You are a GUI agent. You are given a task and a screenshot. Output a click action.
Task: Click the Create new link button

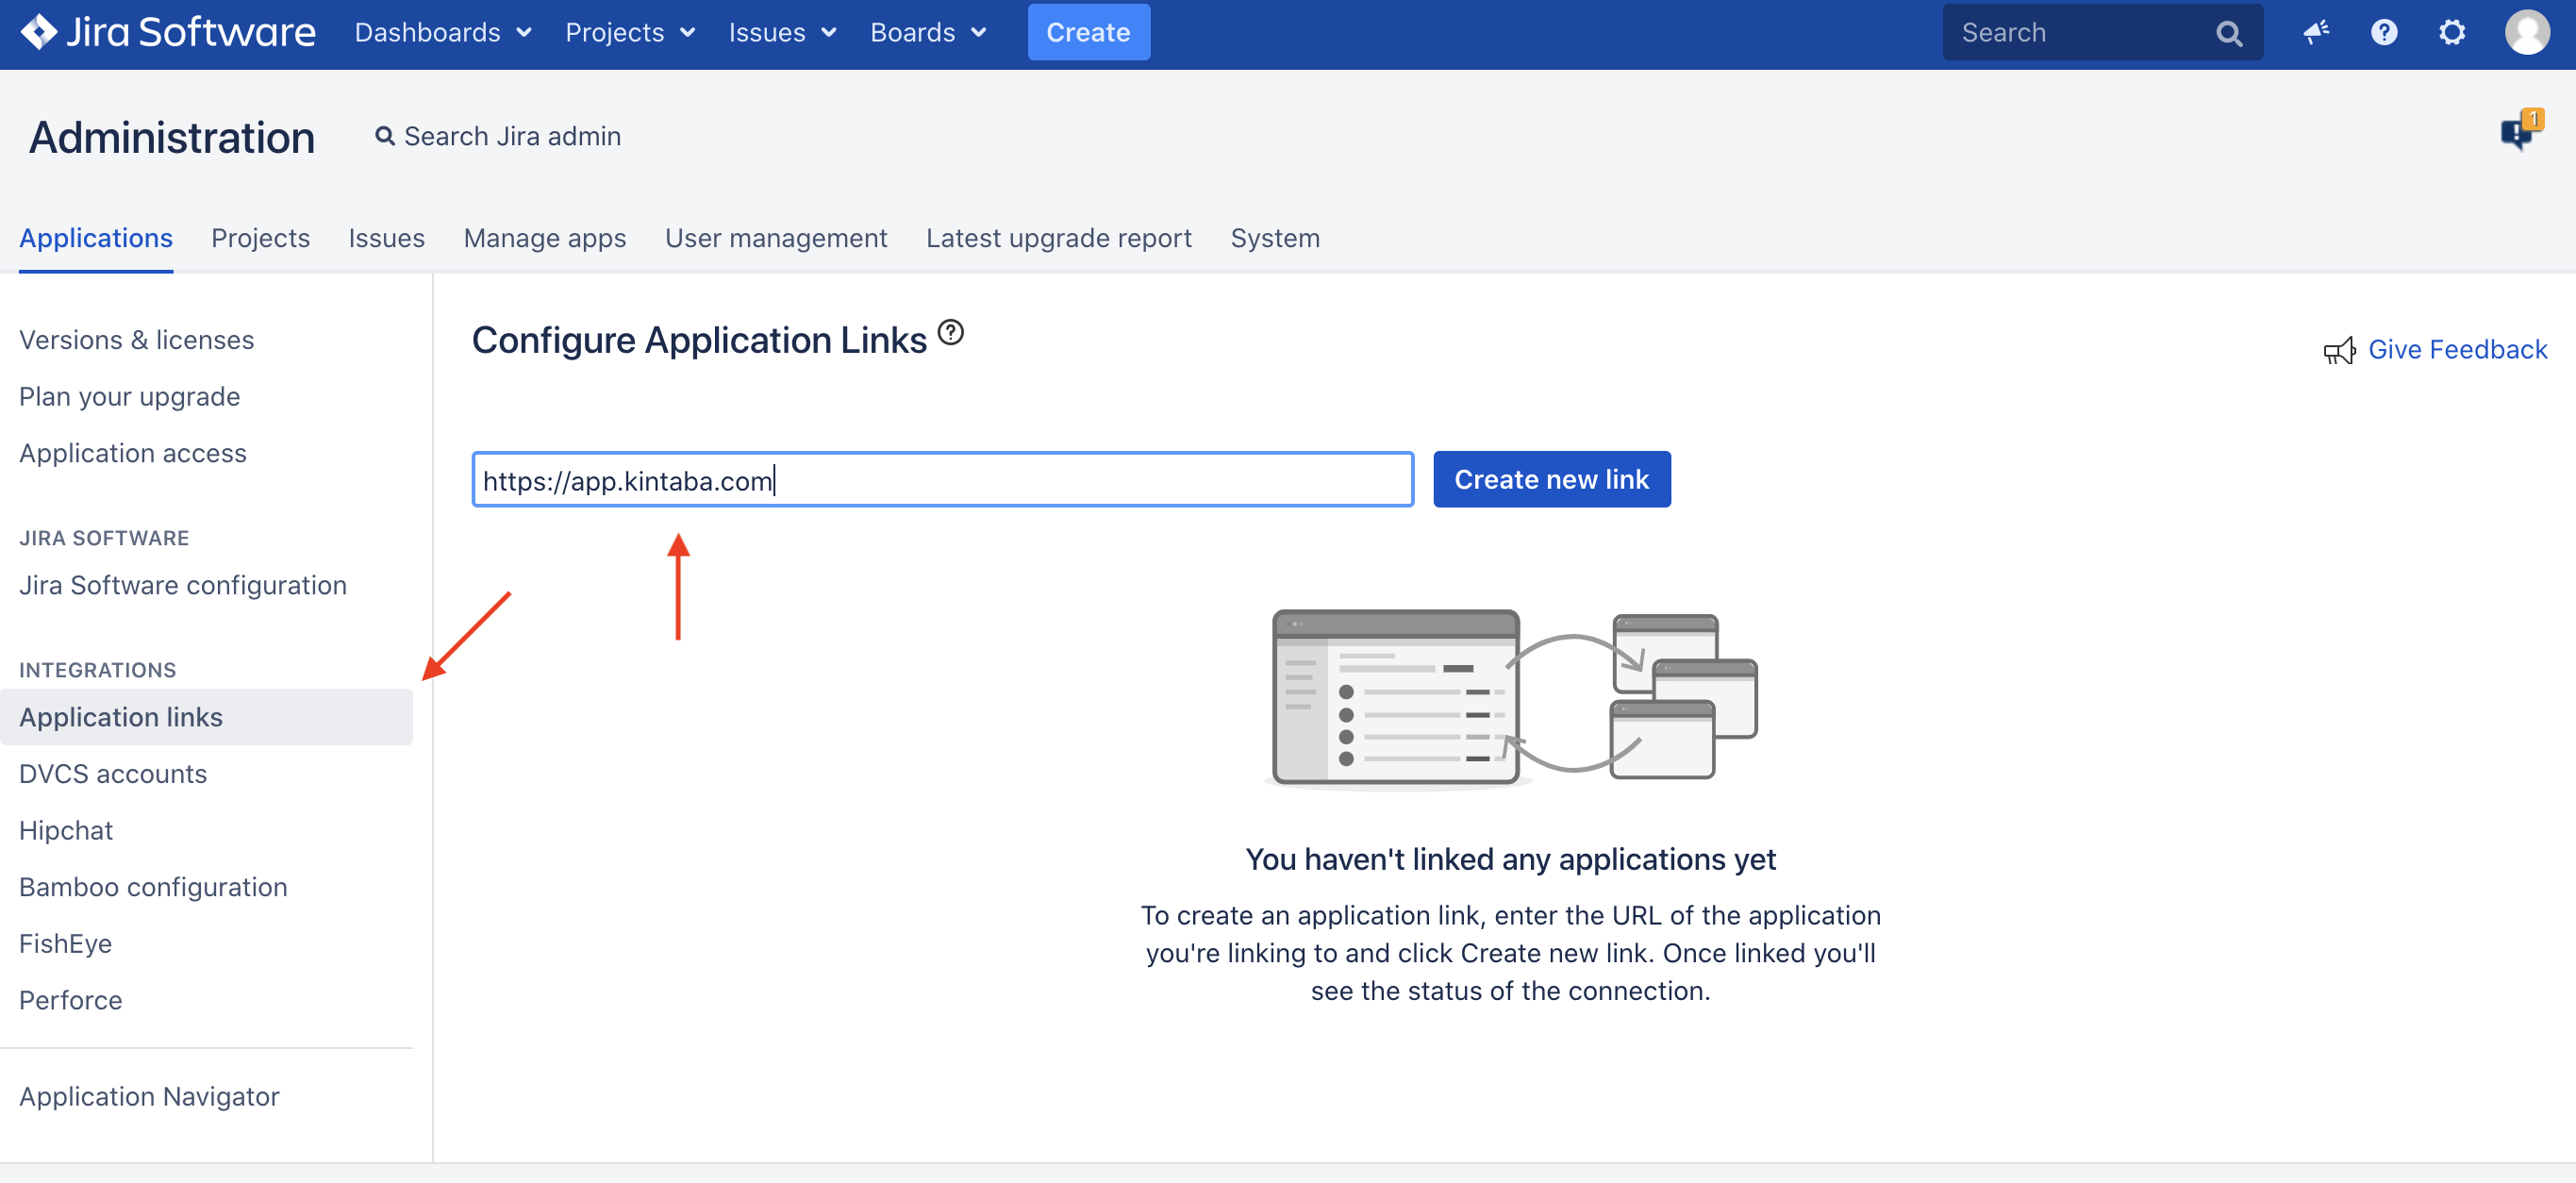click(1550, 479)
